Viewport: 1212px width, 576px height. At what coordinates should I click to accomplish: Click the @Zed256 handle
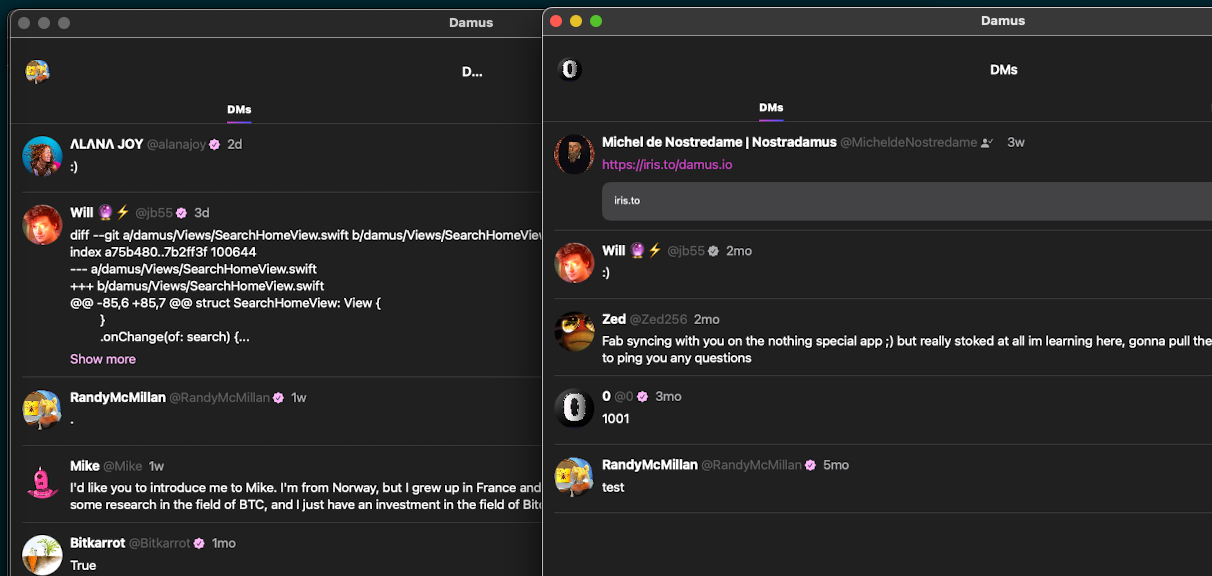659,319
